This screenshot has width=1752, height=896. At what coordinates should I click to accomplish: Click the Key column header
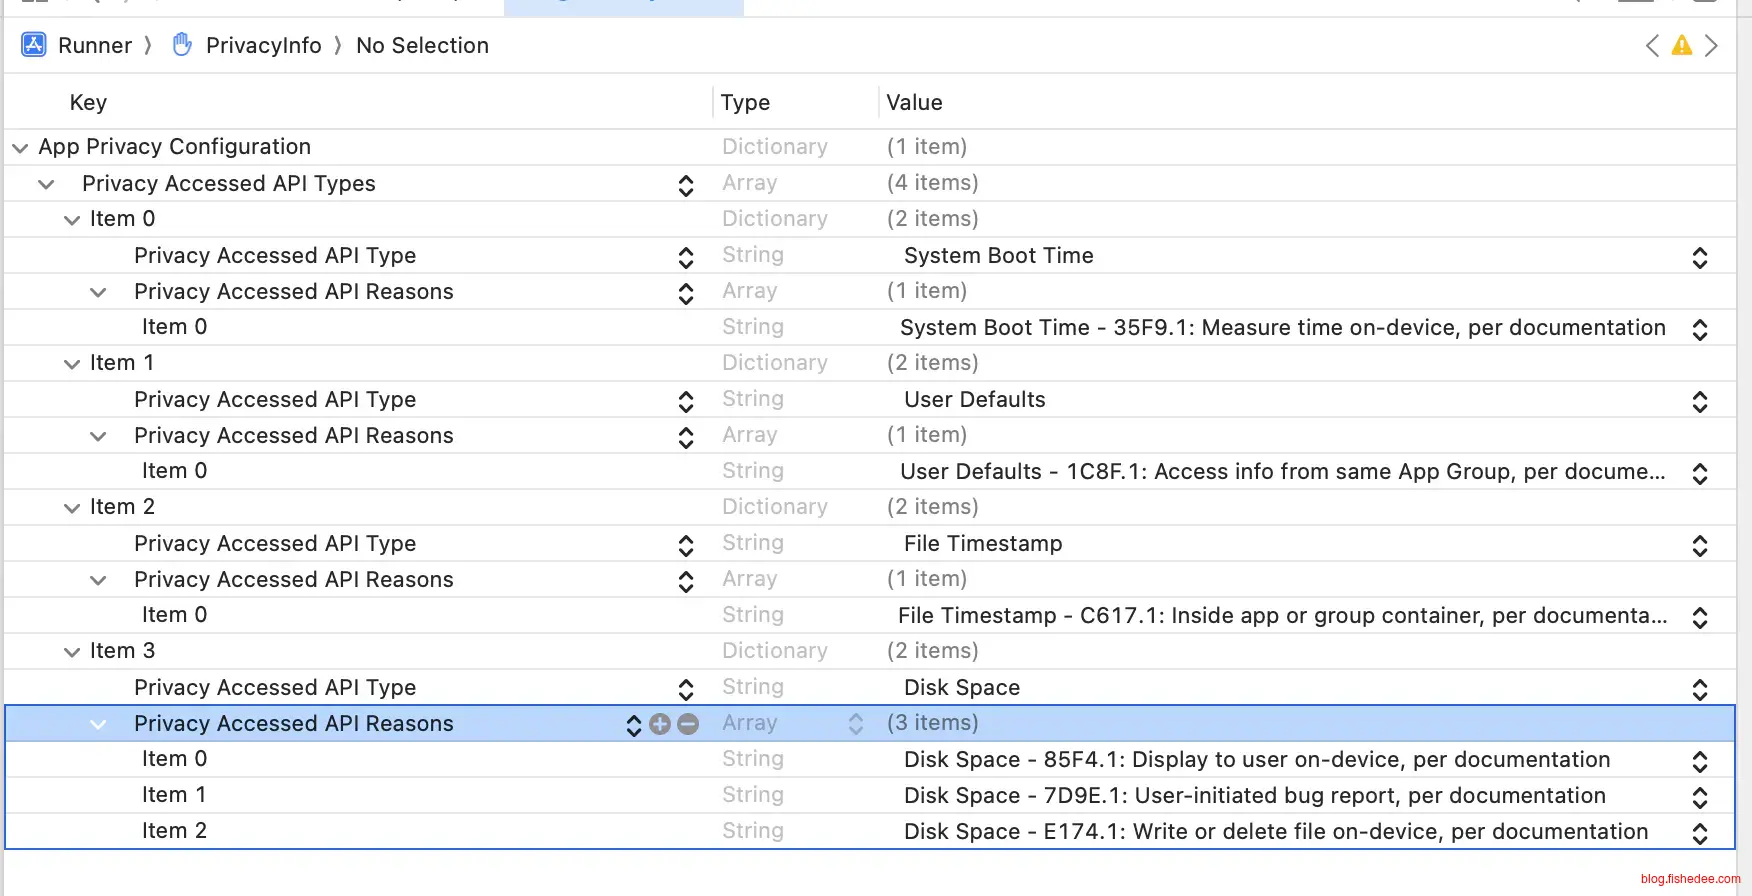(88, 103)
